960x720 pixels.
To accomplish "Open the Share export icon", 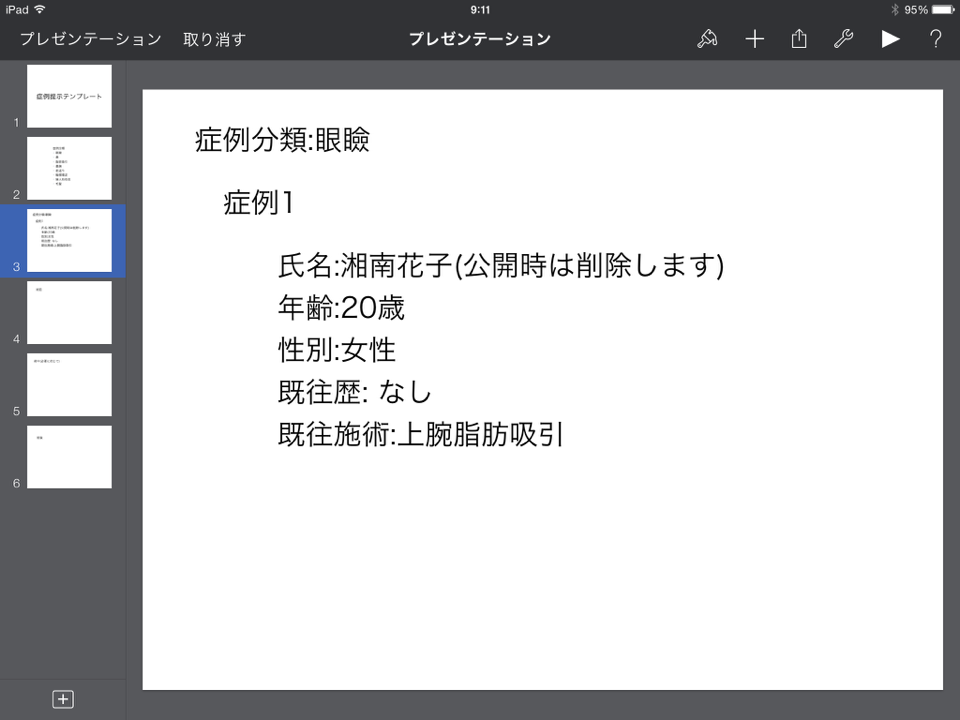I will (799, 39).
